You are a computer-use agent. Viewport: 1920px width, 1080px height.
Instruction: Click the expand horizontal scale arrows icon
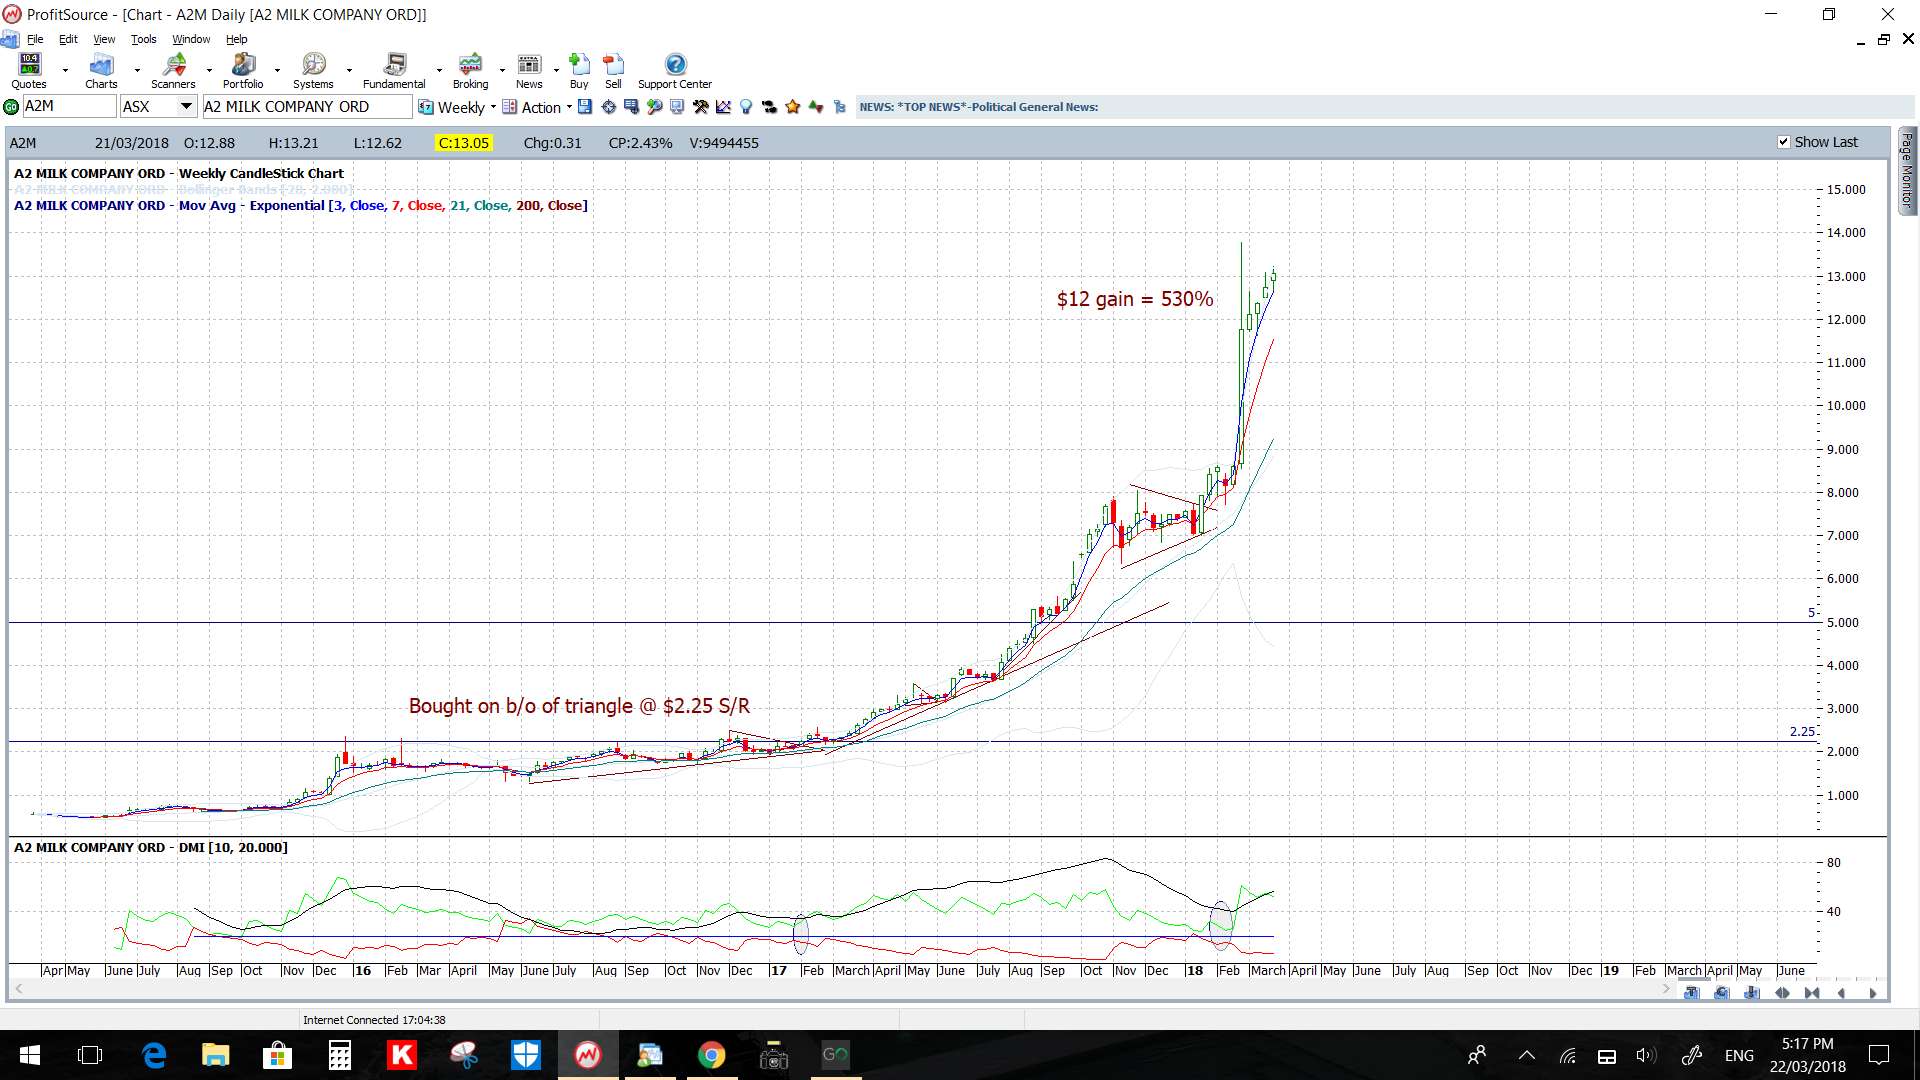click(x=1782, y=993)
